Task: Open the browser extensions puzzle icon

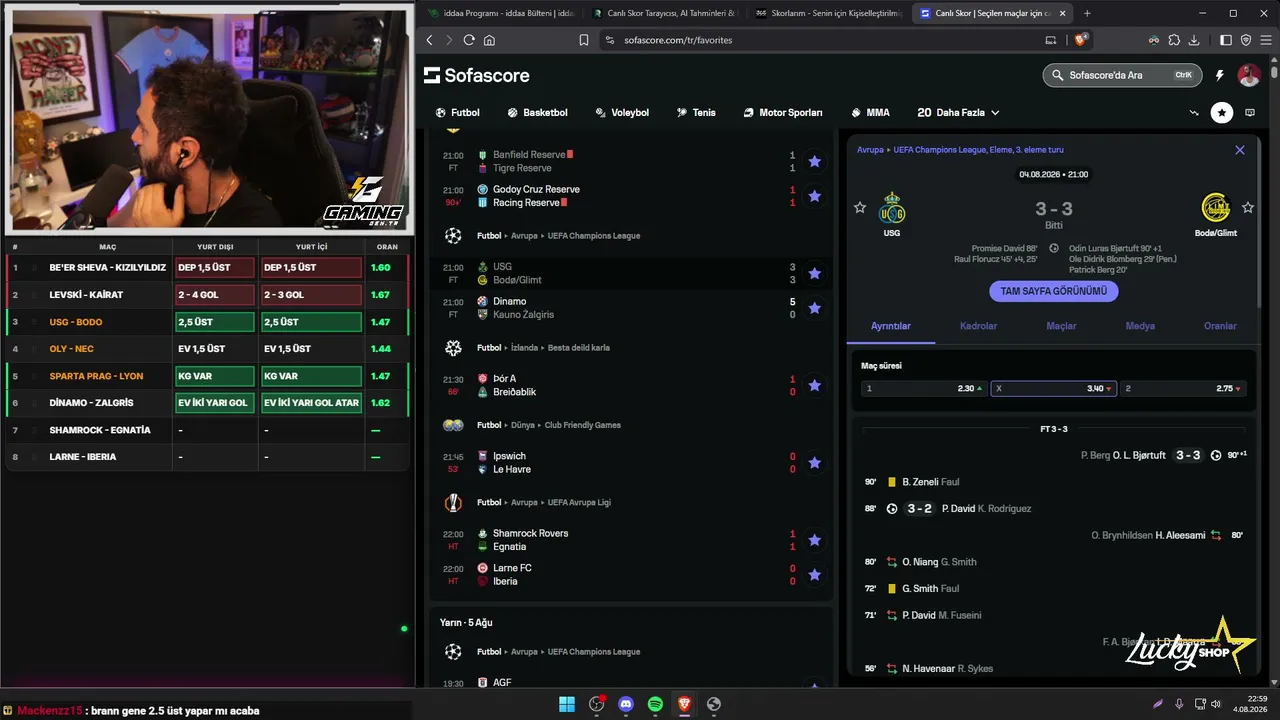Action: tap(1174, 40)
